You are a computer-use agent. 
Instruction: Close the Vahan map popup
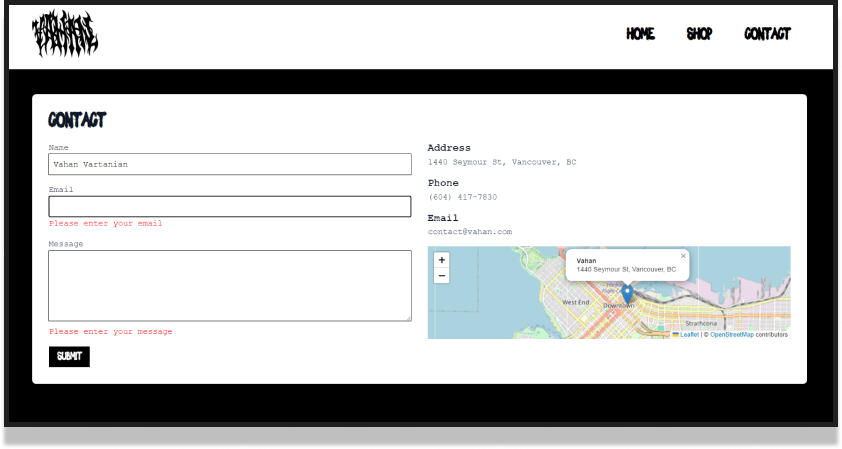tap(683, 256)
